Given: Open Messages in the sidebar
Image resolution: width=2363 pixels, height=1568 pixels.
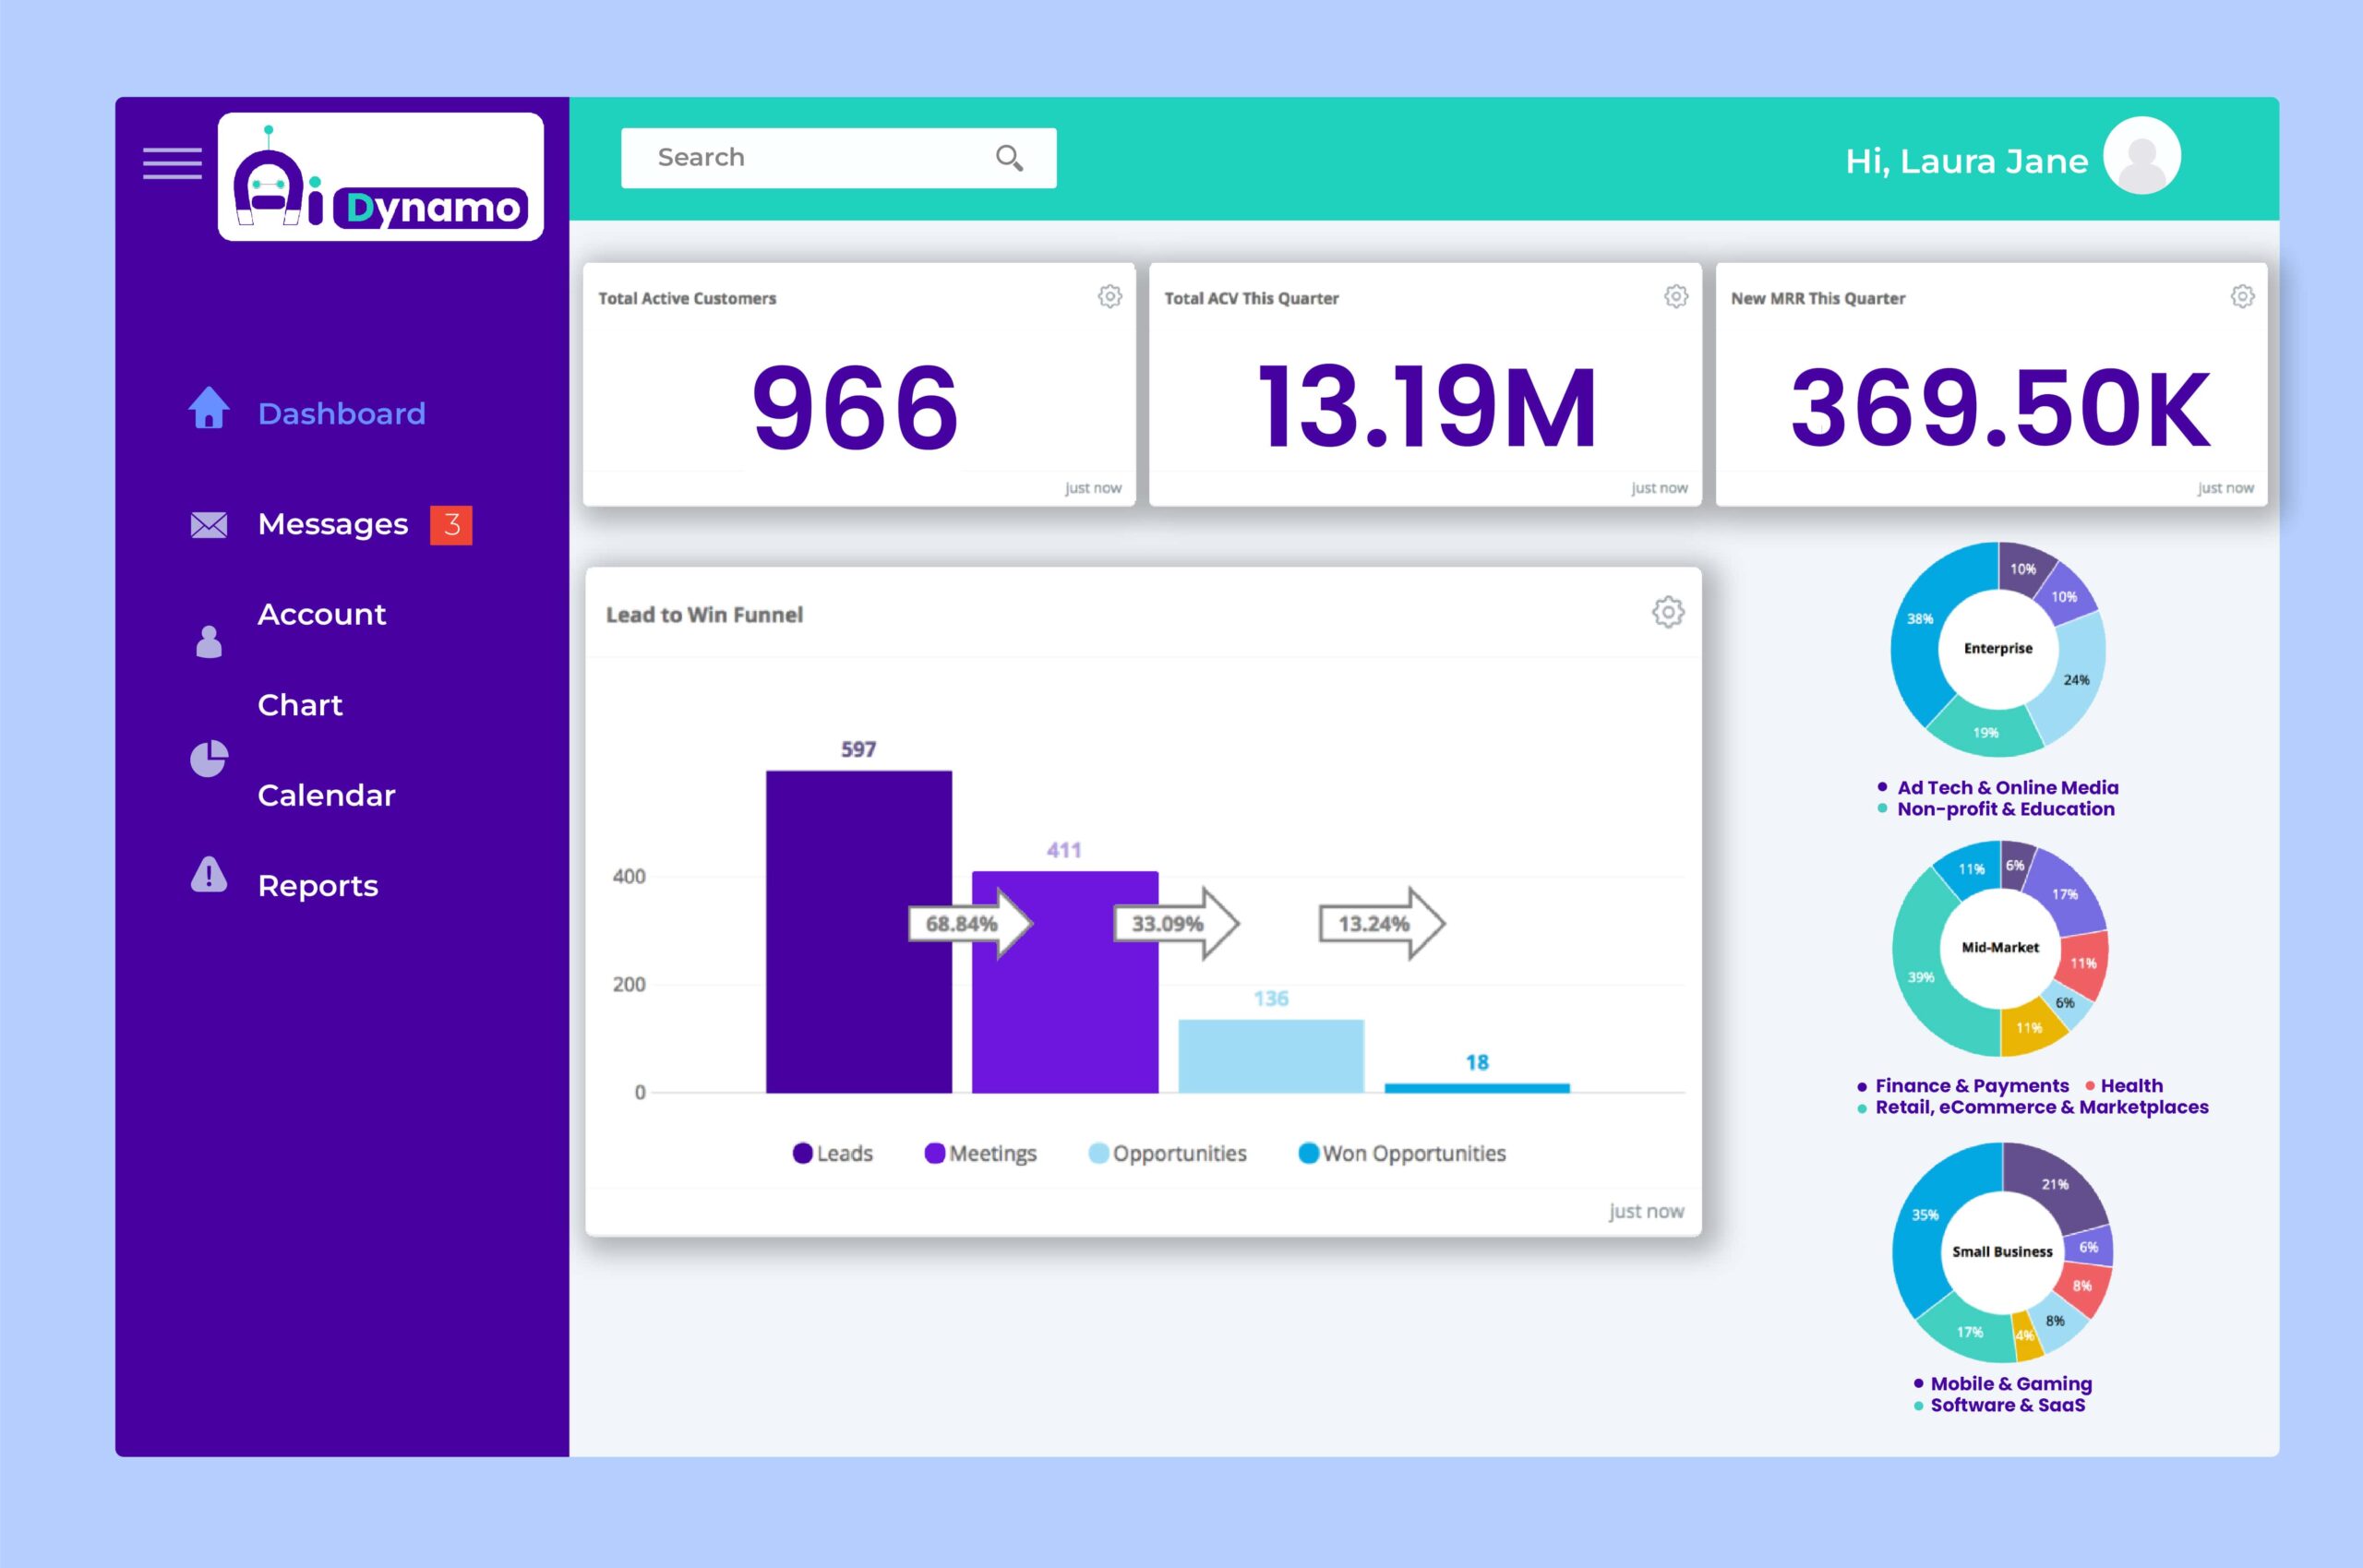Looking at the screenshot, I should (333, 524).
